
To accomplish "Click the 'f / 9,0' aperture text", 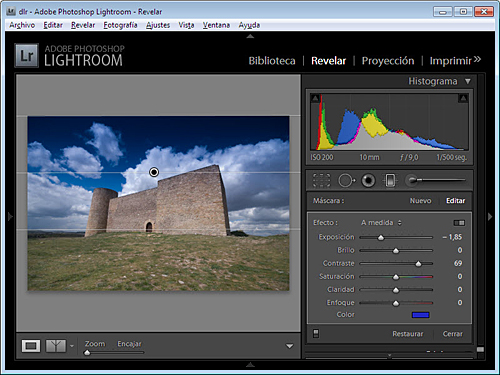I will click(x=409, y=157).
